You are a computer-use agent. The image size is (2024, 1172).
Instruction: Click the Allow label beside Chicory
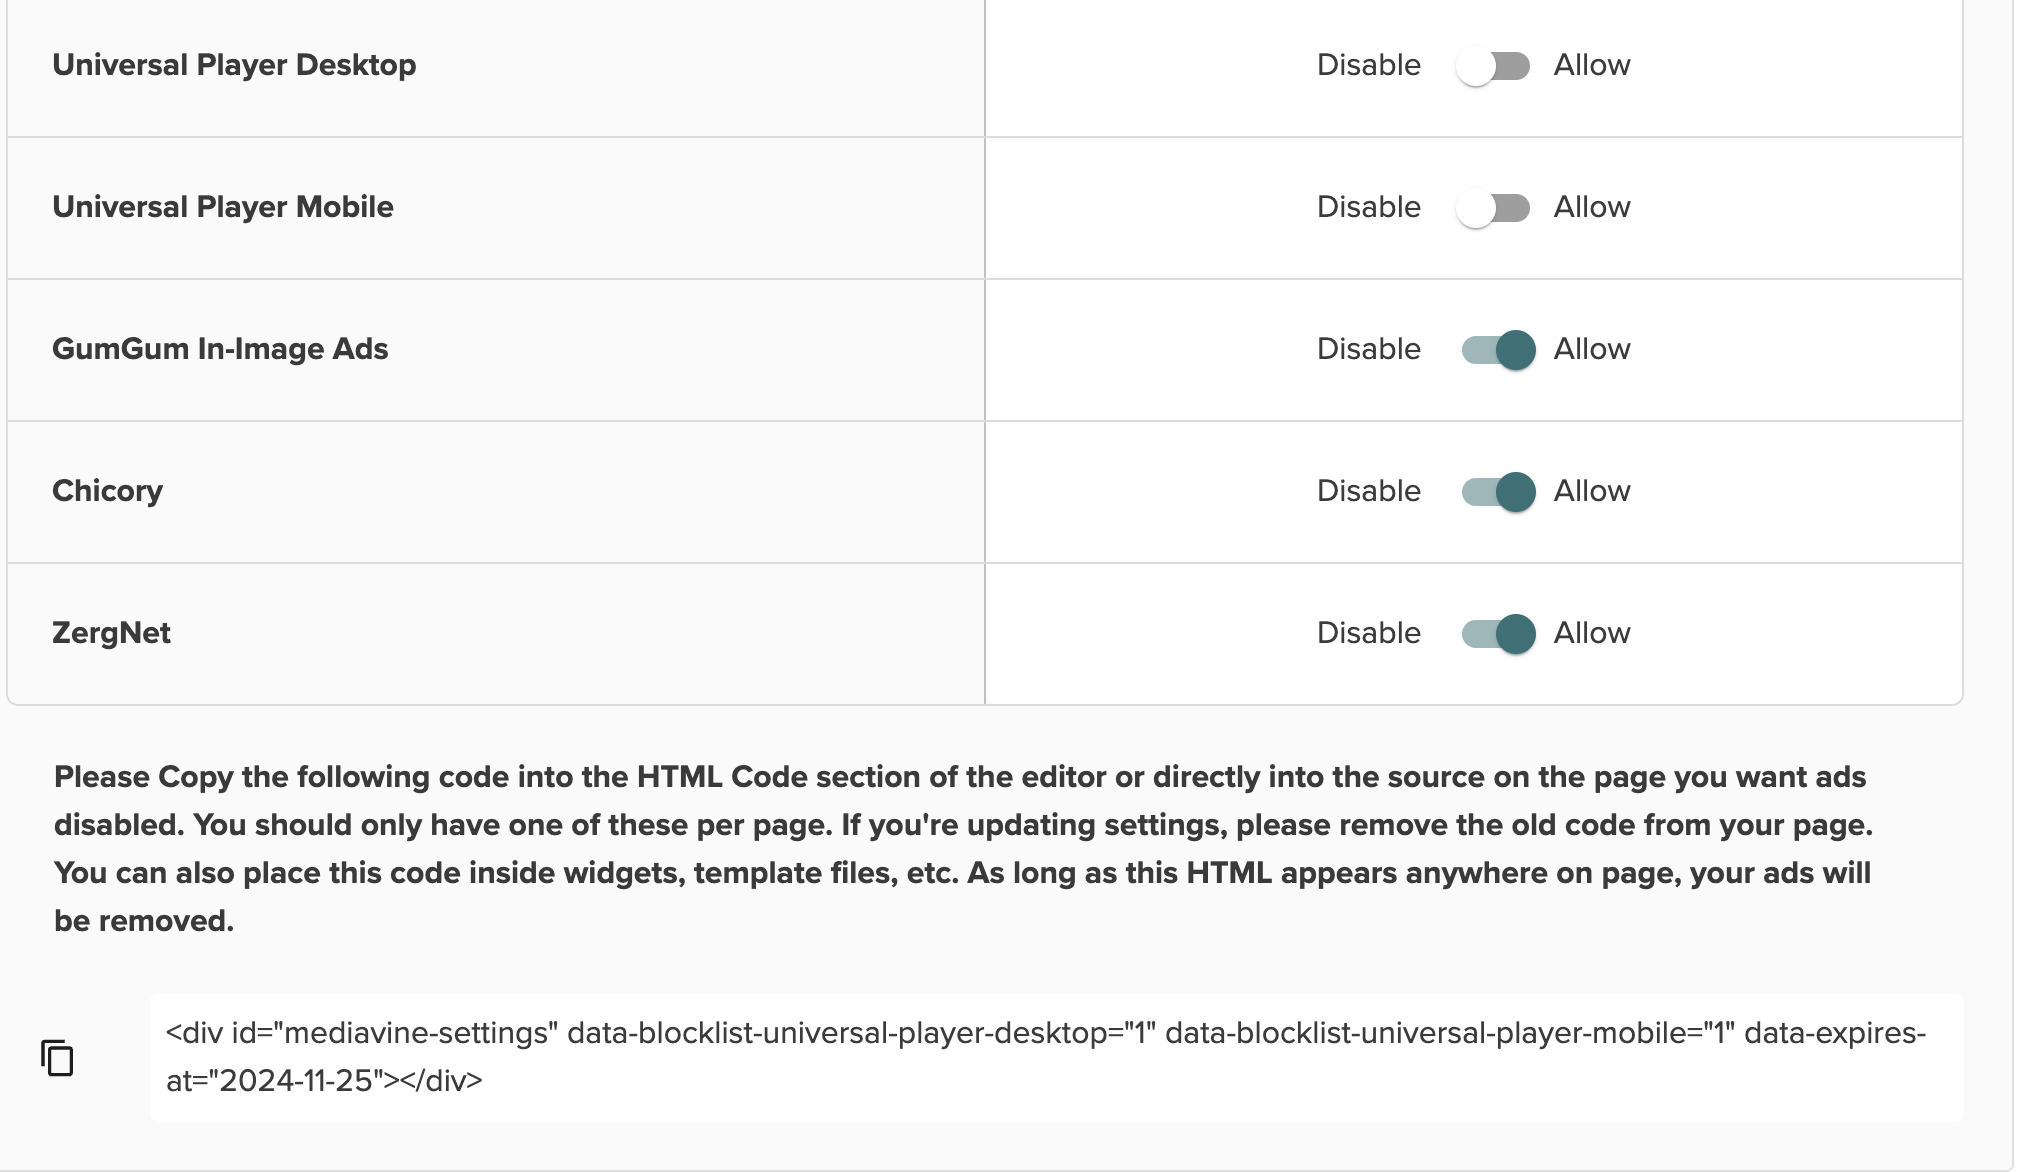[1590, 491]
